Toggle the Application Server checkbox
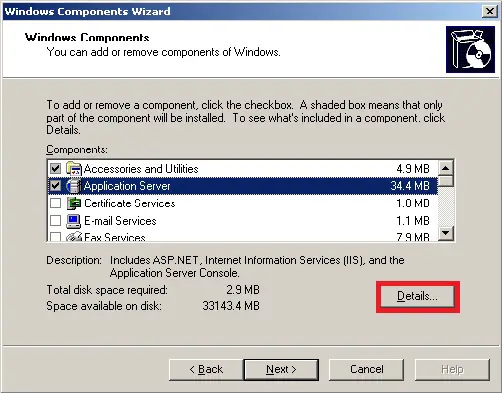 55,185
